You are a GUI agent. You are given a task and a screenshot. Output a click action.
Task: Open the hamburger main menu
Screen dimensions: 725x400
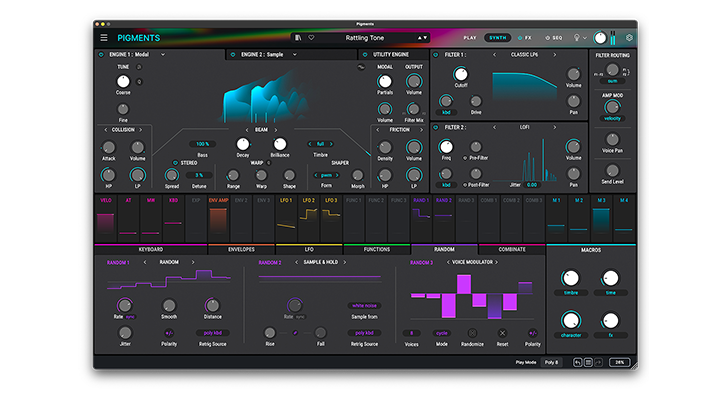pos(104,38)
